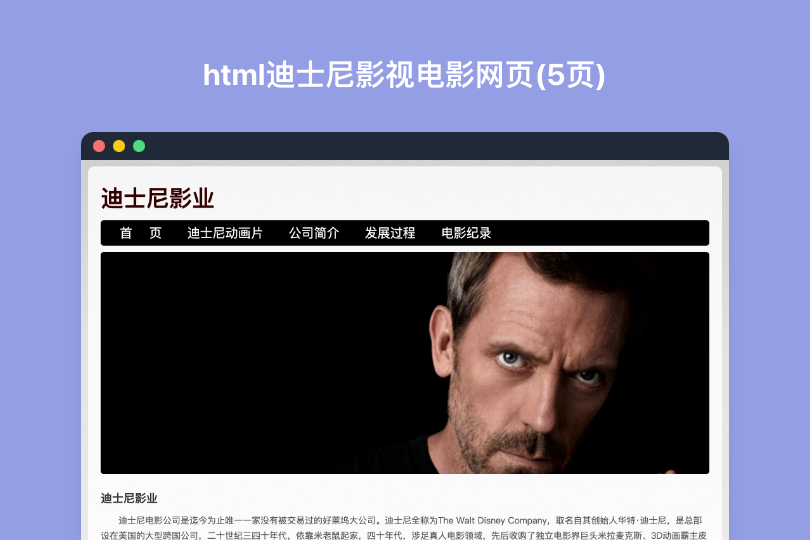Open the 电影纪录 page link
The height and width of the screenshot is (540, 810).
(x=466, y=233)
